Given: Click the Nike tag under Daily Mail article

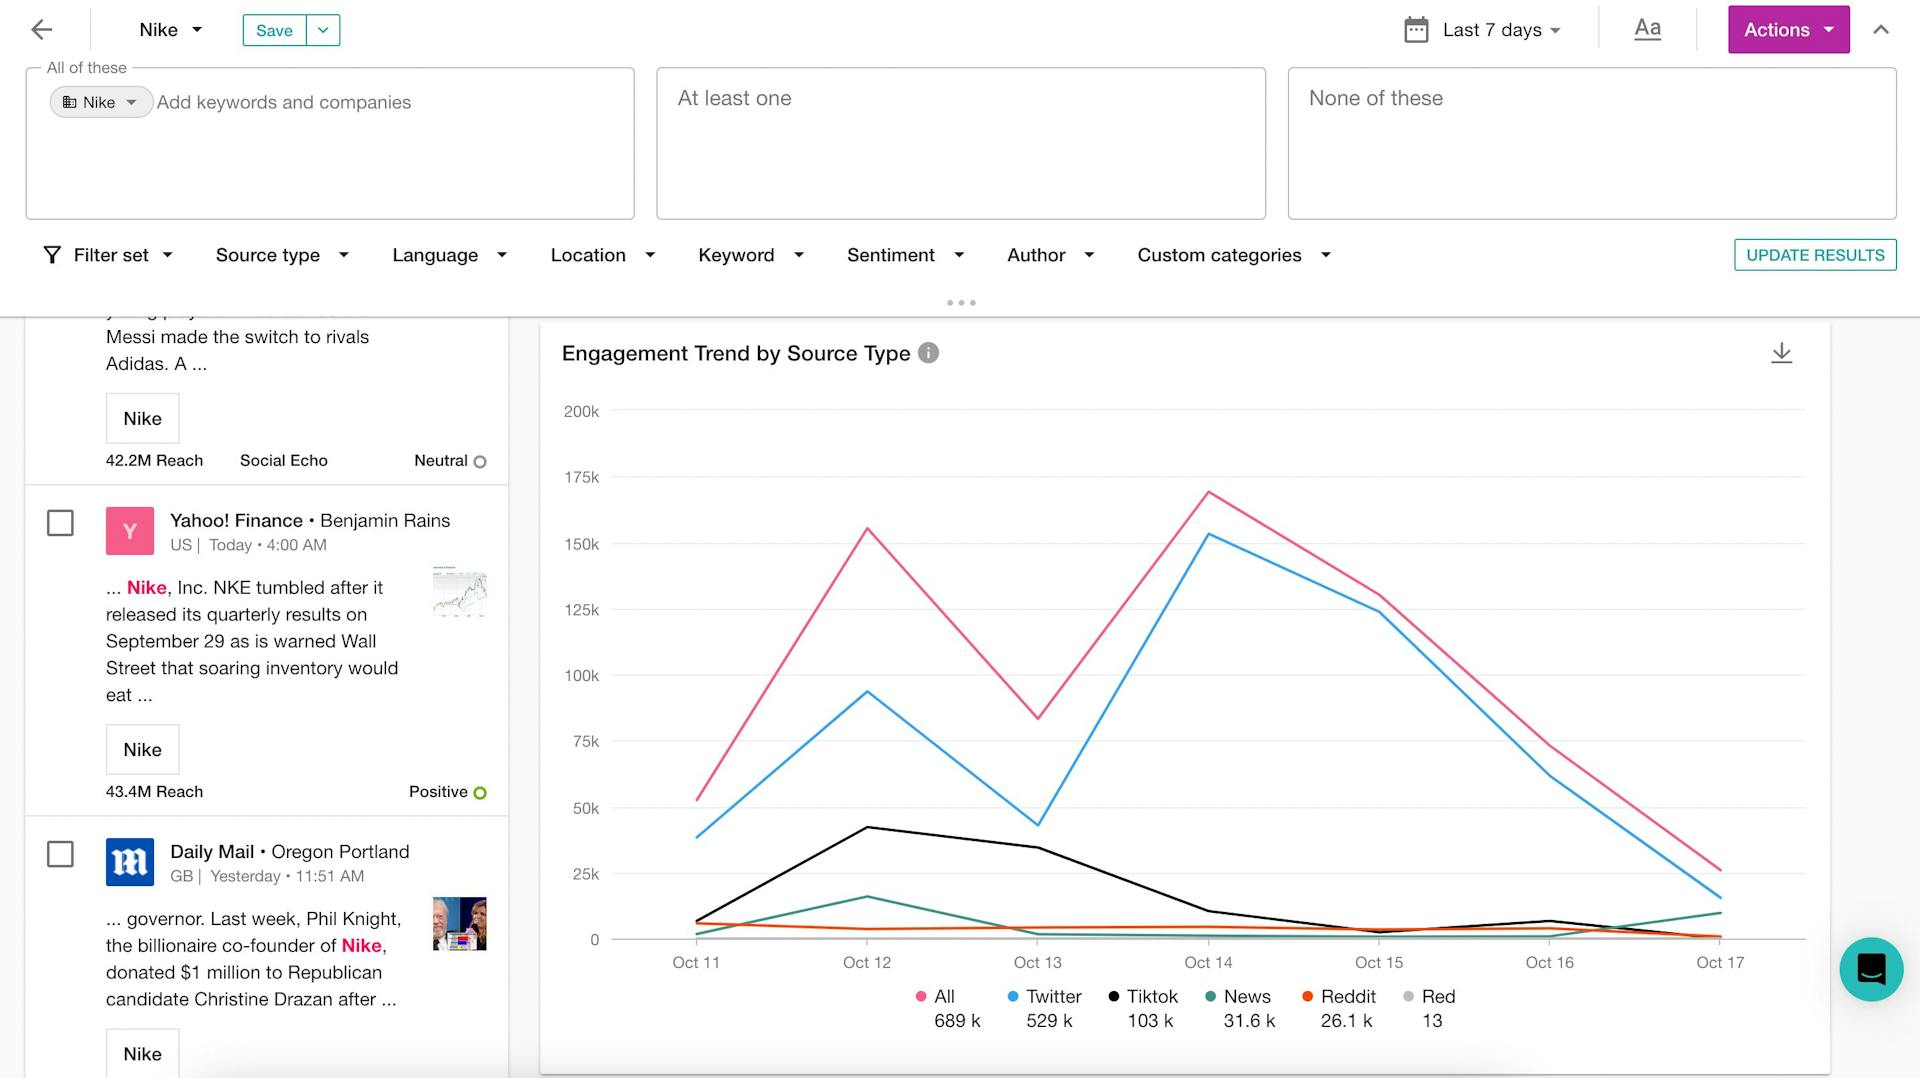Looking at the screenshot, I should [142, 1054].
